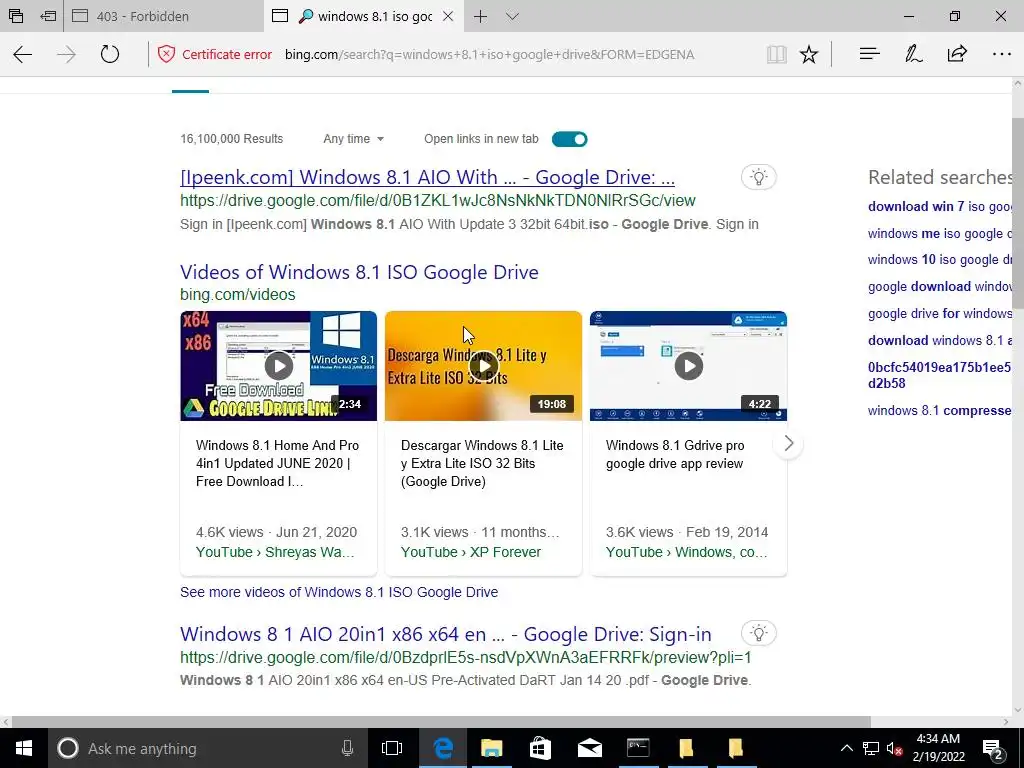This screenshot has height=768, width=1024.
Task: Open the Windows Store taskbar icon
Action: pos(540,748)
